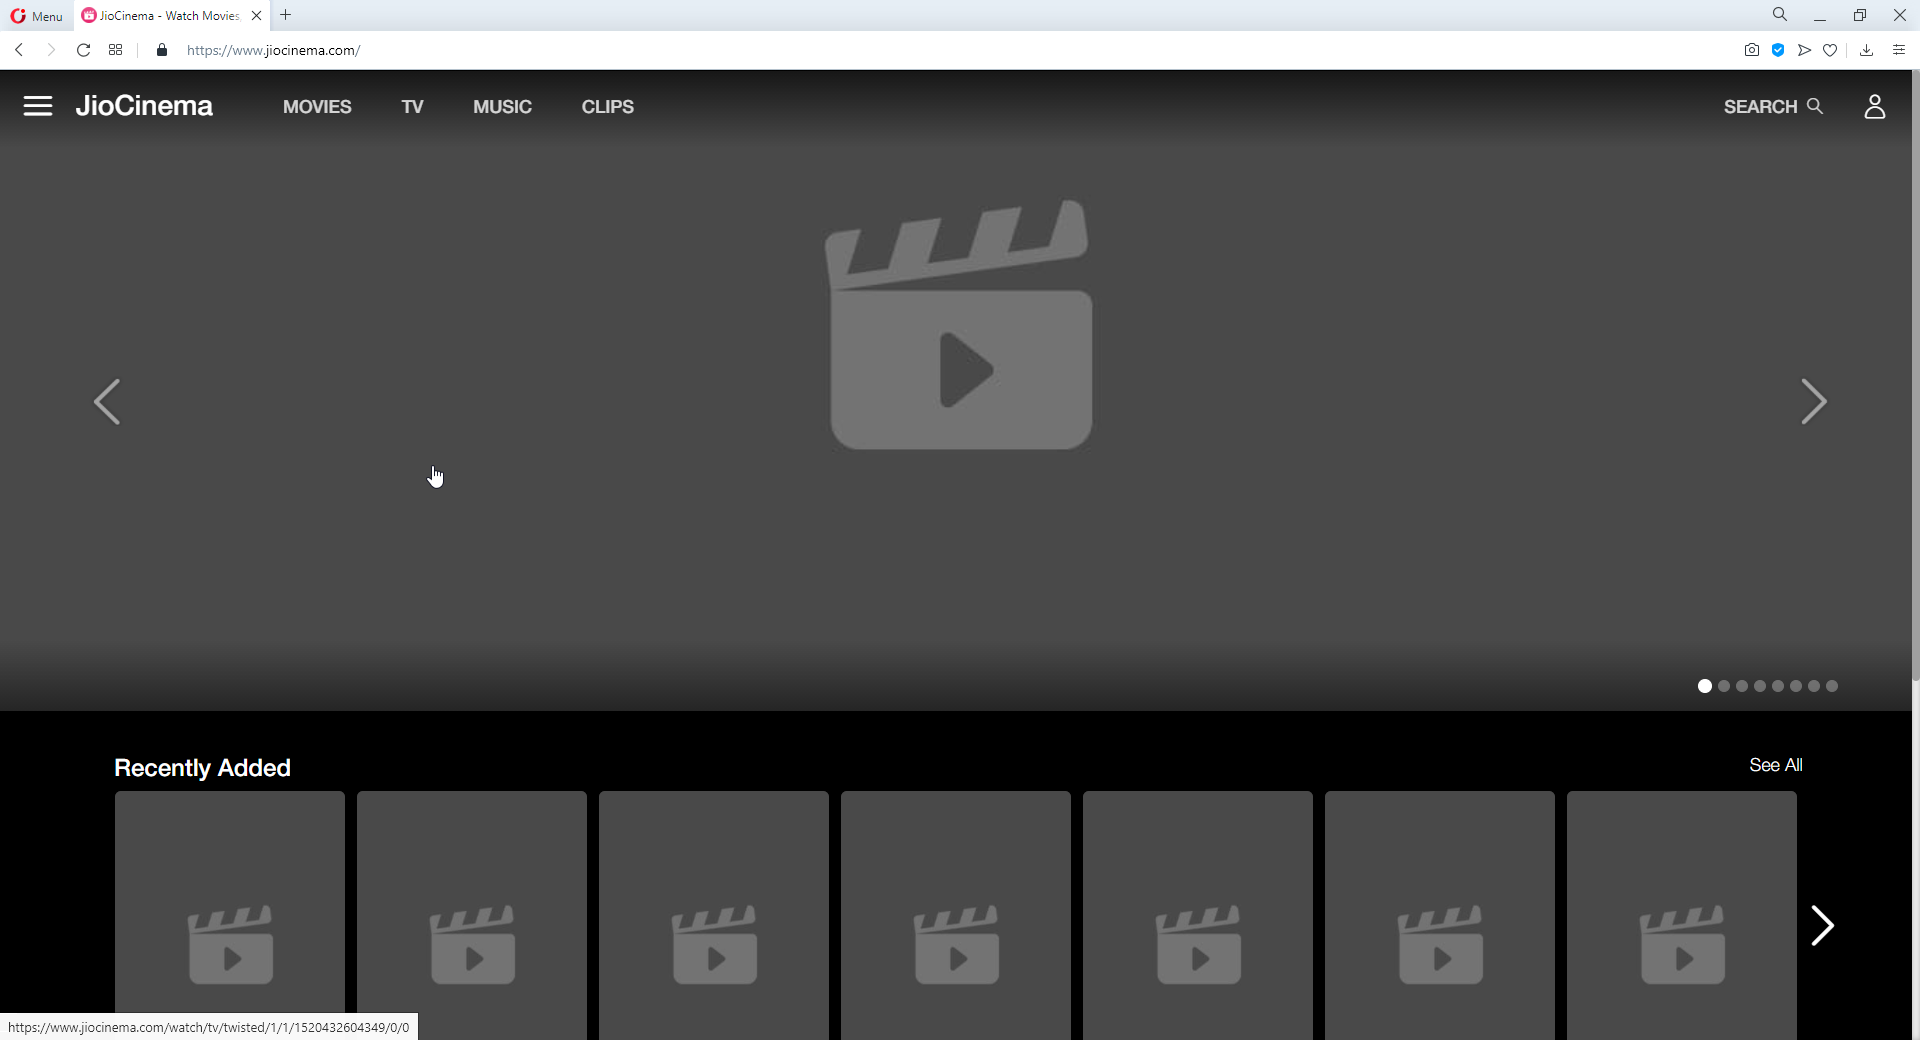Play the main banner clapperboard placeholder

pos(959,325)
